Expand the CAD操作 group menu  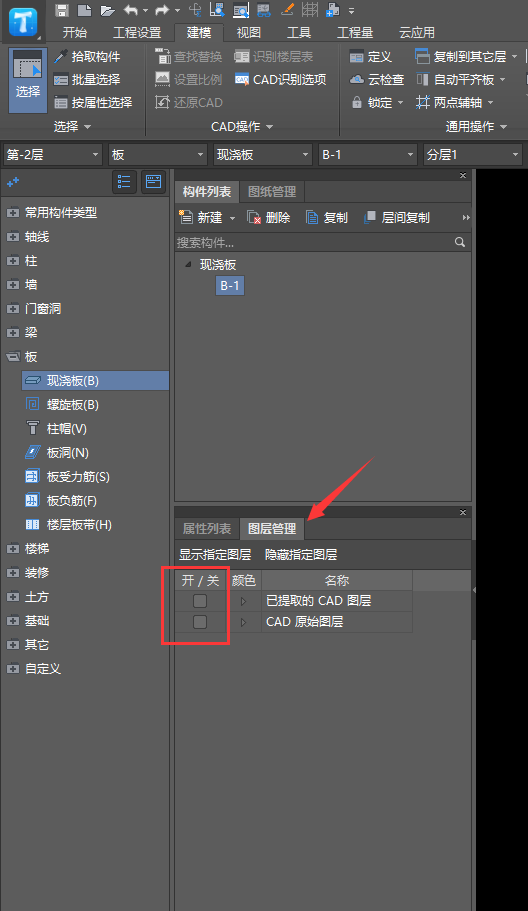coord(269,127)
